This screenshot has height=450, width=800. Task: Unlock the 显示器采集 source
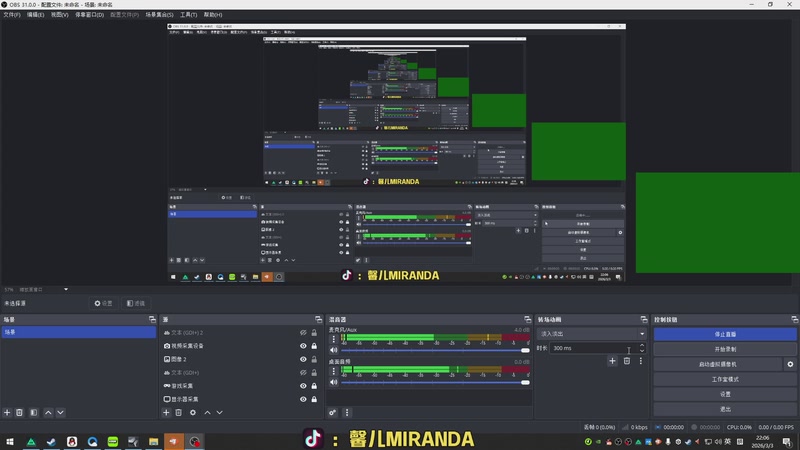pyautogui.click(x=314, y=399)
